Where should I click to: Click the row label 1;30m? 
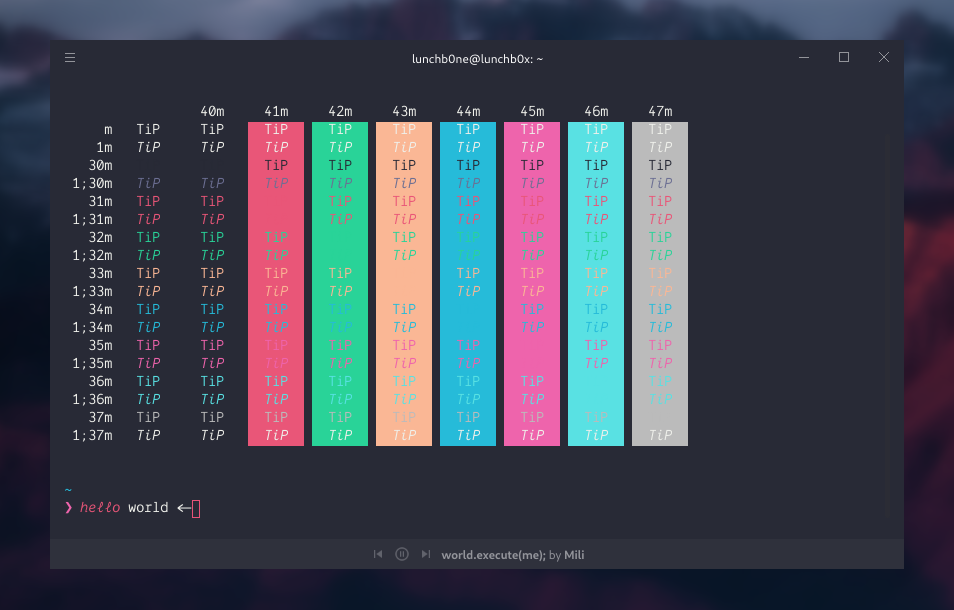point(92,183)
